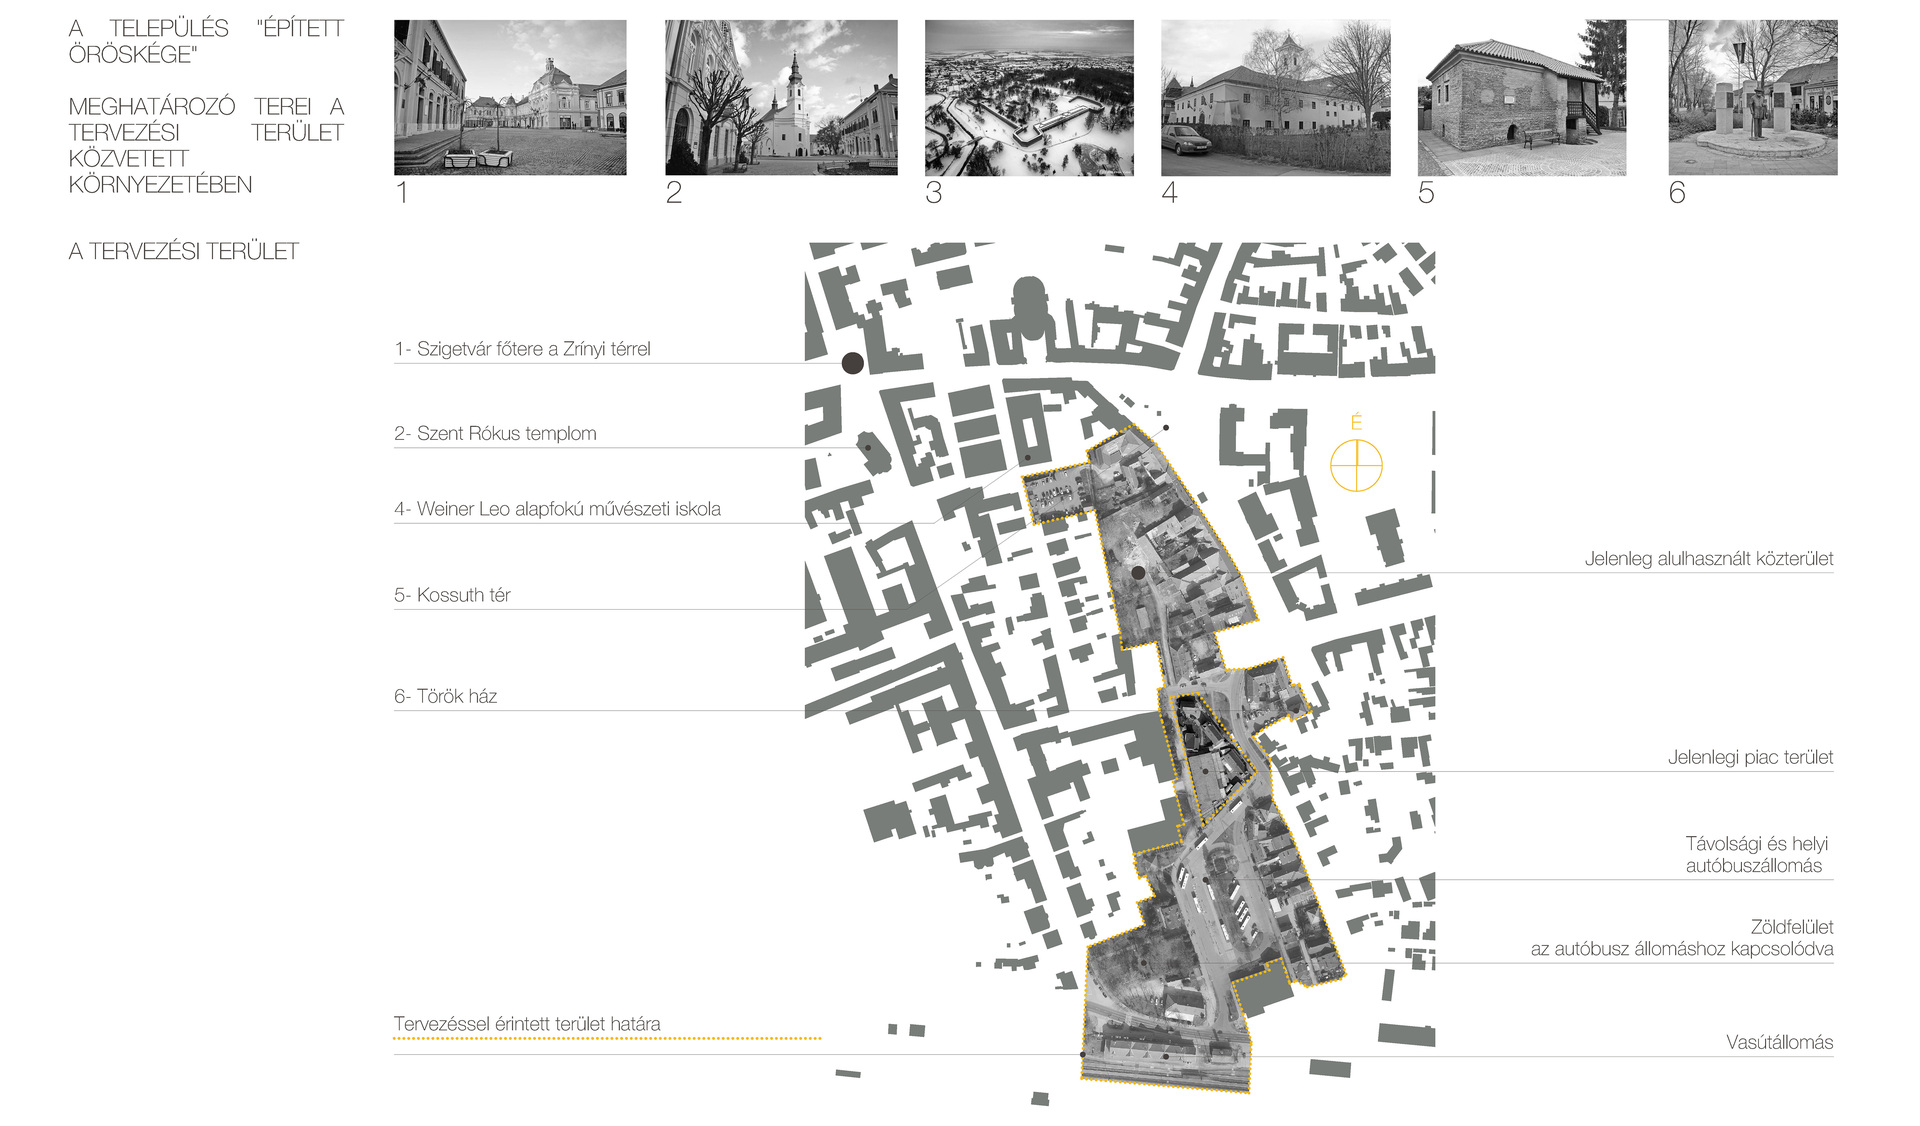Click label '1- Szigetvár főtere a Zrínyi térrel'

[x=522, y=349]
